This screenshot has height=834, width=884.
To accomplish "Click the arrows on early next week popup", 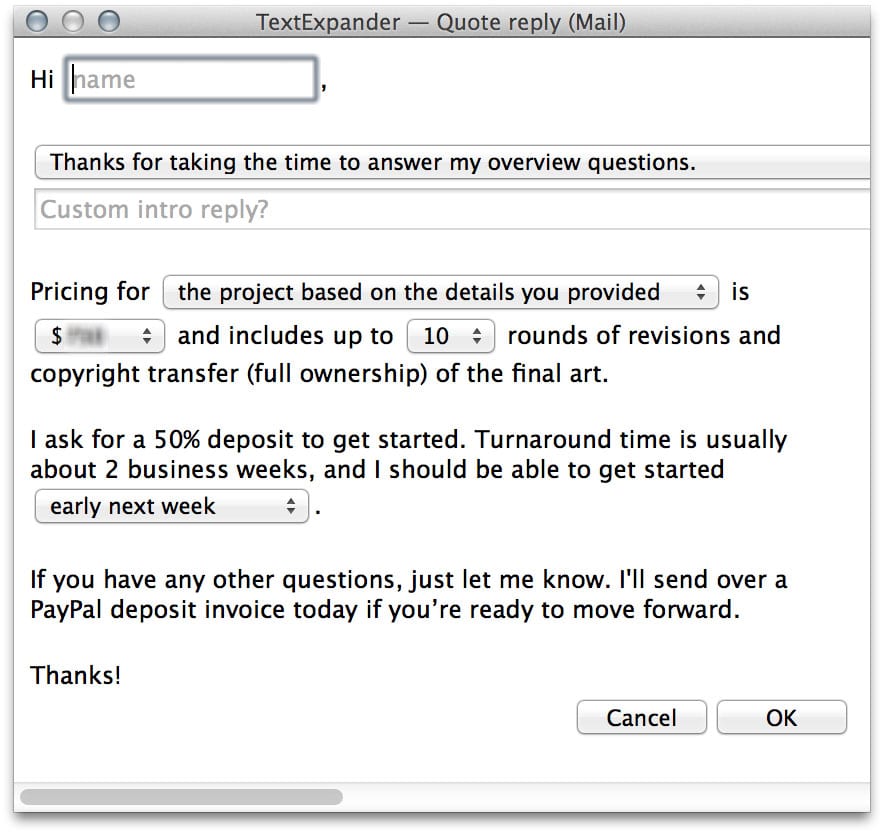I will click(x=291, y=506).
